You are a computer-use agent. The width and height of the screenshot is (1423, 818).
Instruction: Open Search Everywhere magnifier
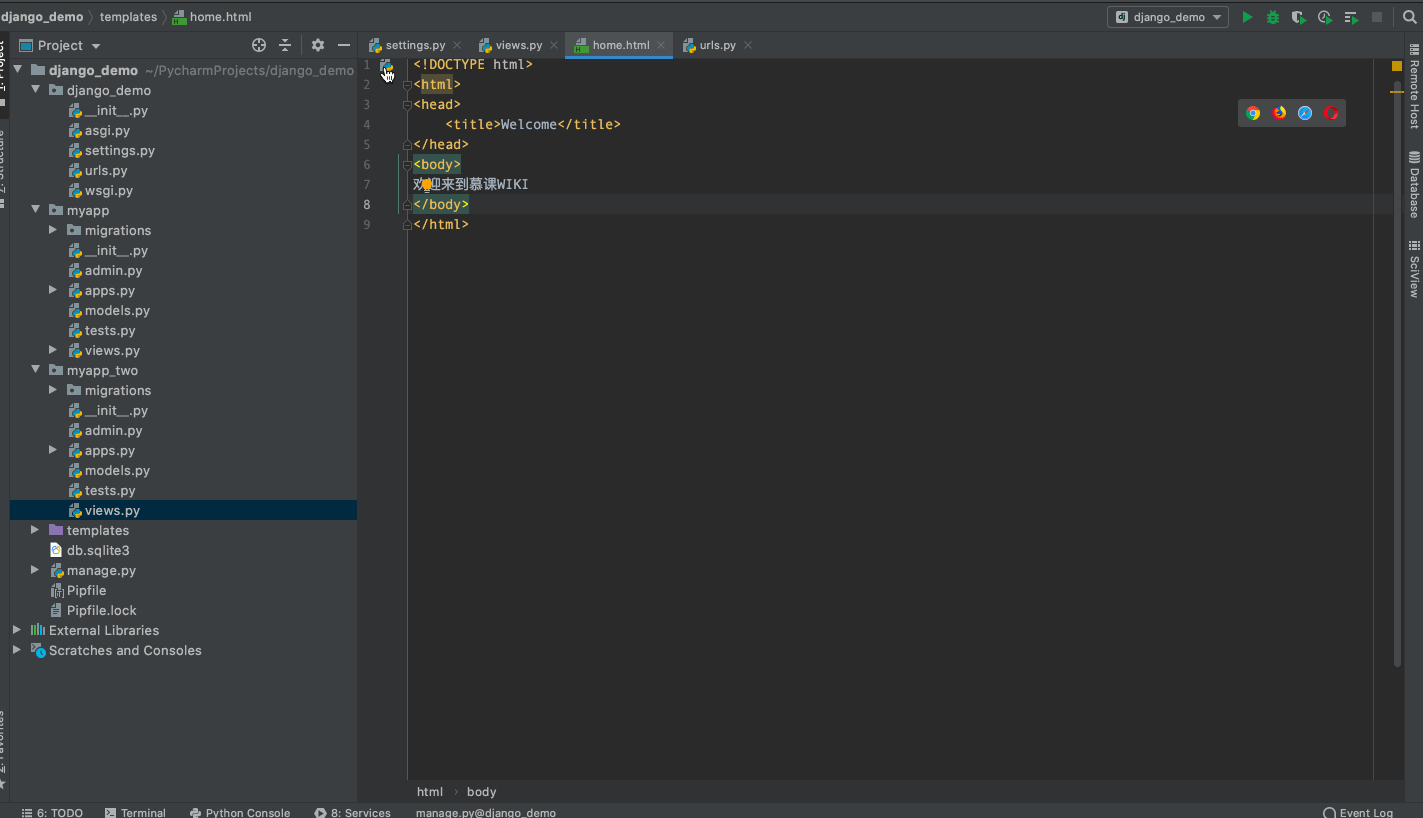[x=1409, y=17]
